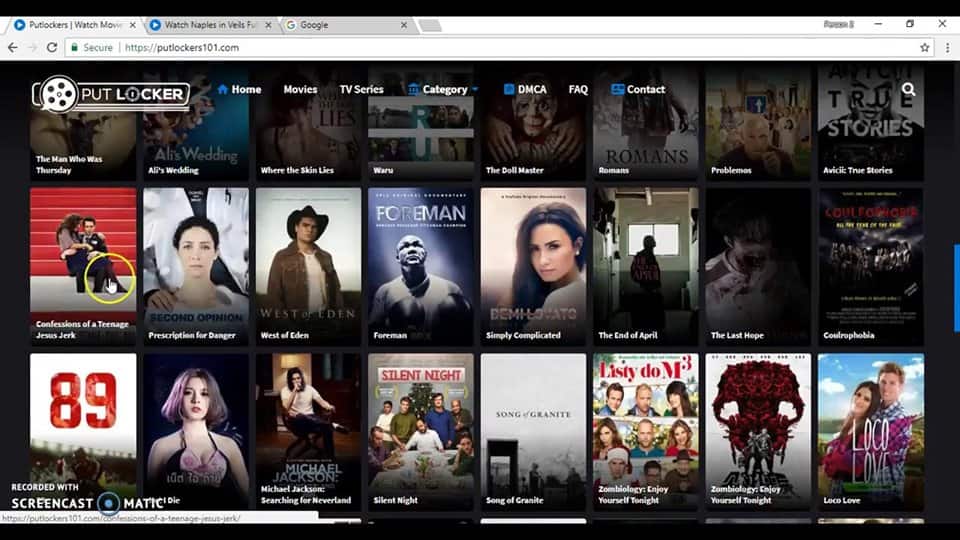The width and height of the screenshot is (960, 540).
Task: Open the Foreman movie poster
Action: [421, 266]
